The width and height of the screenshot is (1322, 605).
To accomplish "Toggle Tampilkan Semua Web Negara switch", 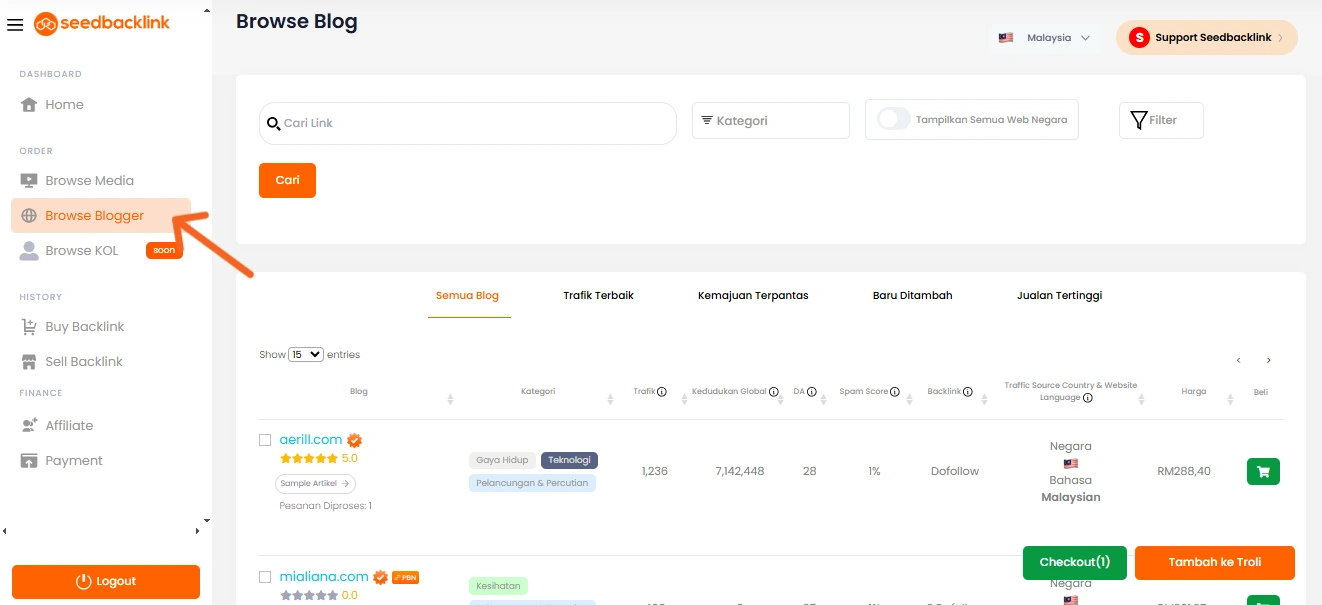I will pyautogui.click(x=894, y=120).
